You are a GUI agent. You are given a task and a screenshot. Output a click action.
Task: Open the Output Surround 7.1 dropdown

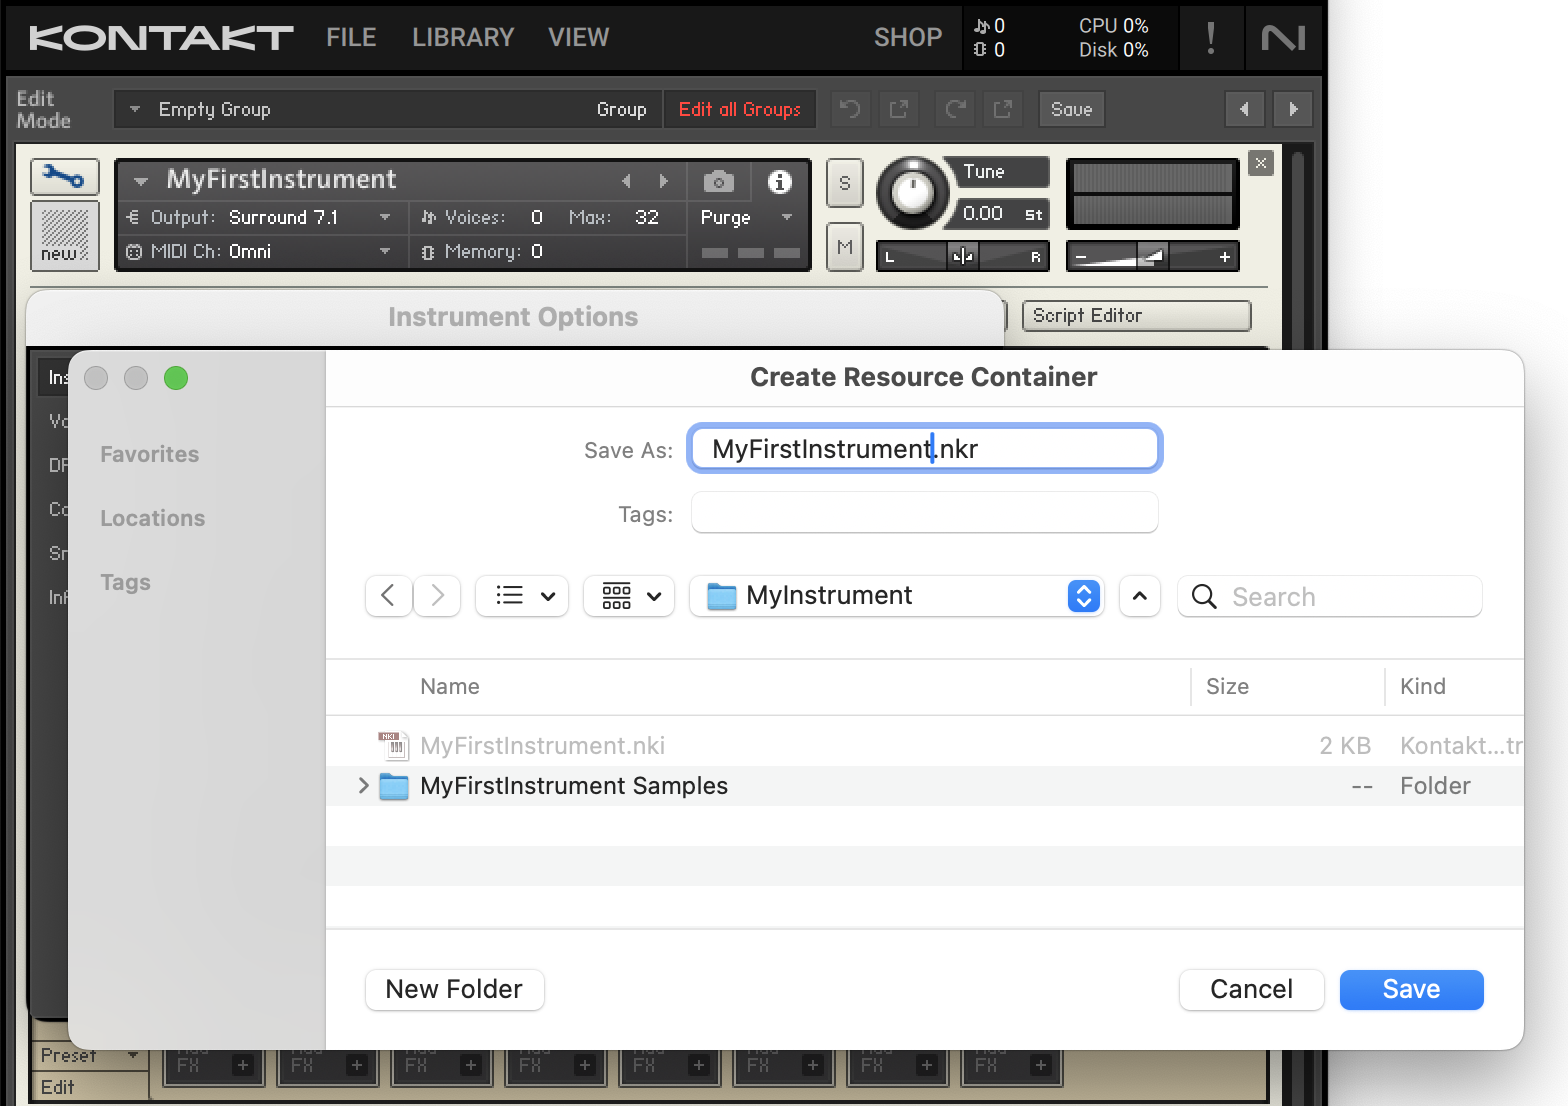point(385,217)
